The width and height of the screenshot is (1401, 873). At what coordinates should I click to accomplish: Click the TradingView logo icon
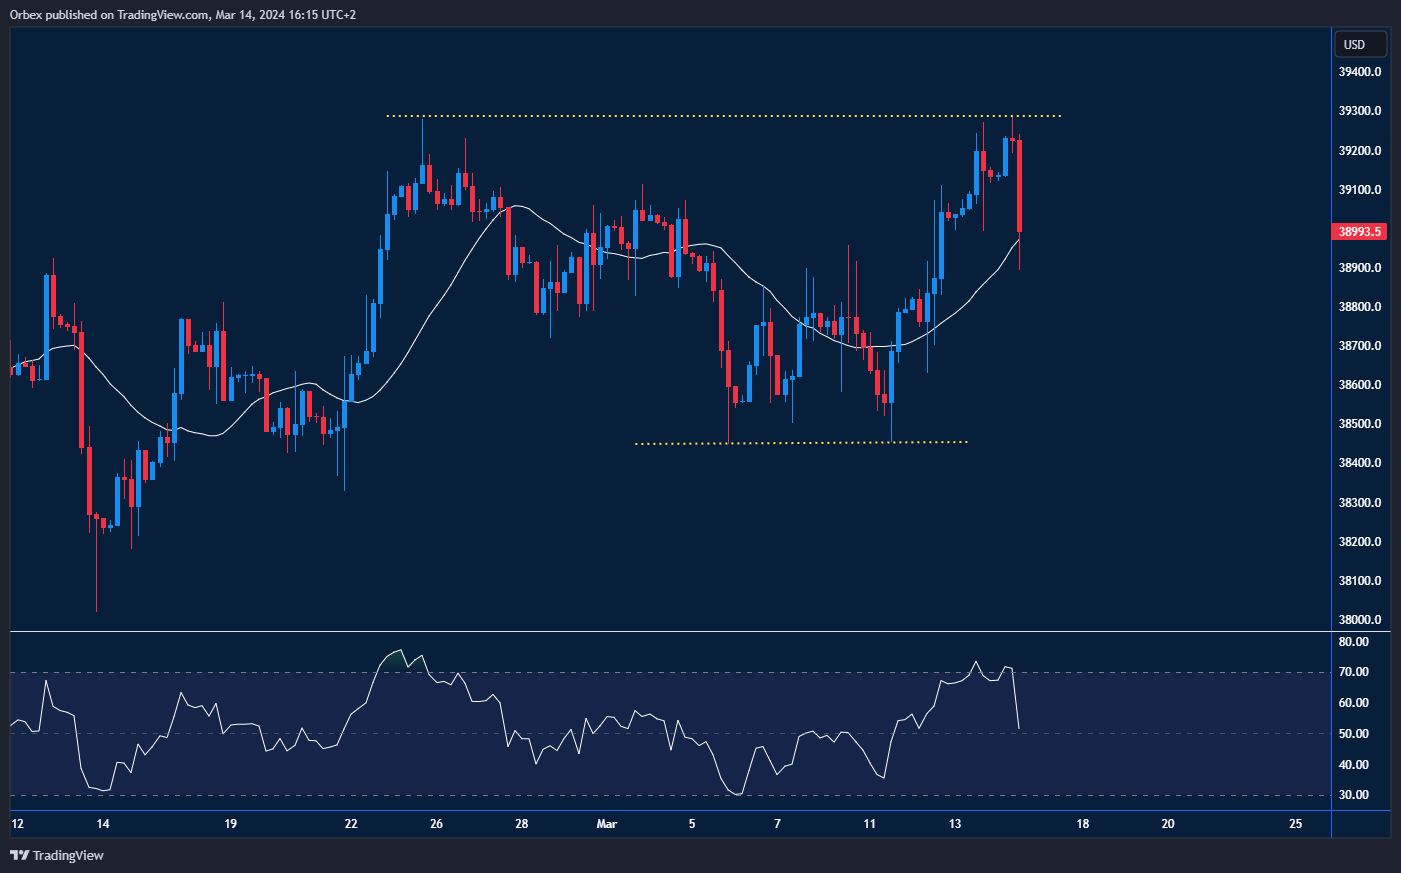19,855
